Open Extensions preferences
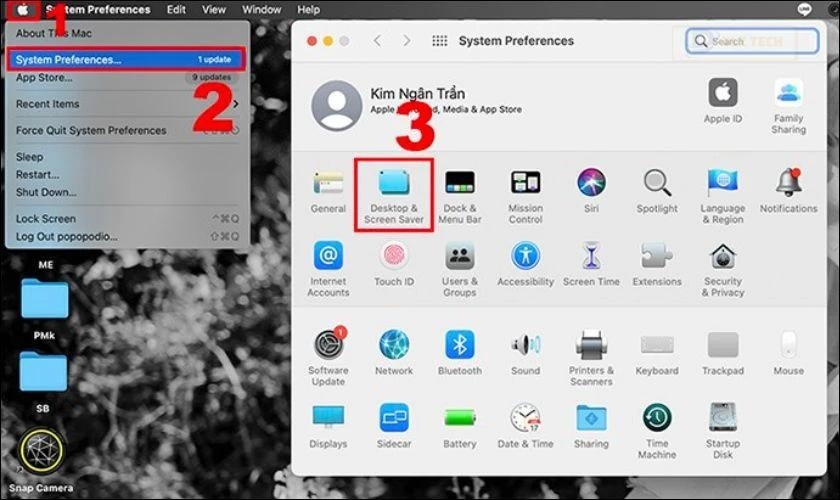This screenshot has height=500, width=840. click(657, 265)
